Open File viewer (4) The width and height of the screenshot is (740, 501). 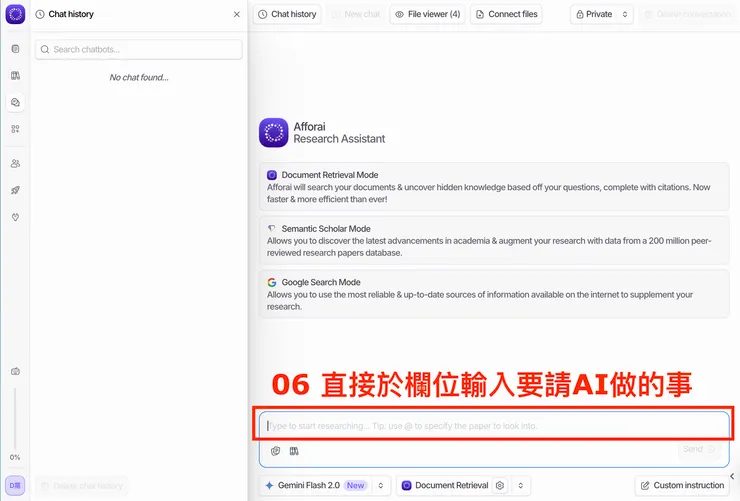point(428,14)
